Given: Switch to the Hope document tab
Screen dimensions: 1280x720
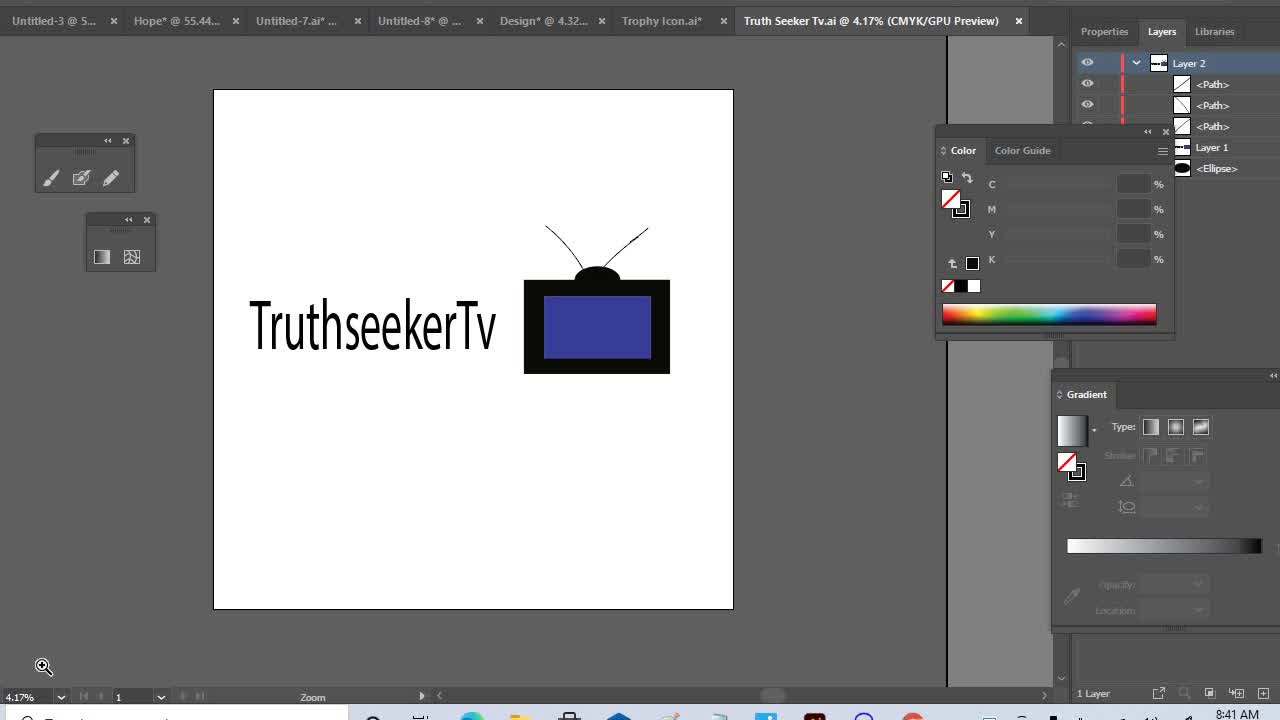Looking at the screenshot, I should tap(177, 21).
